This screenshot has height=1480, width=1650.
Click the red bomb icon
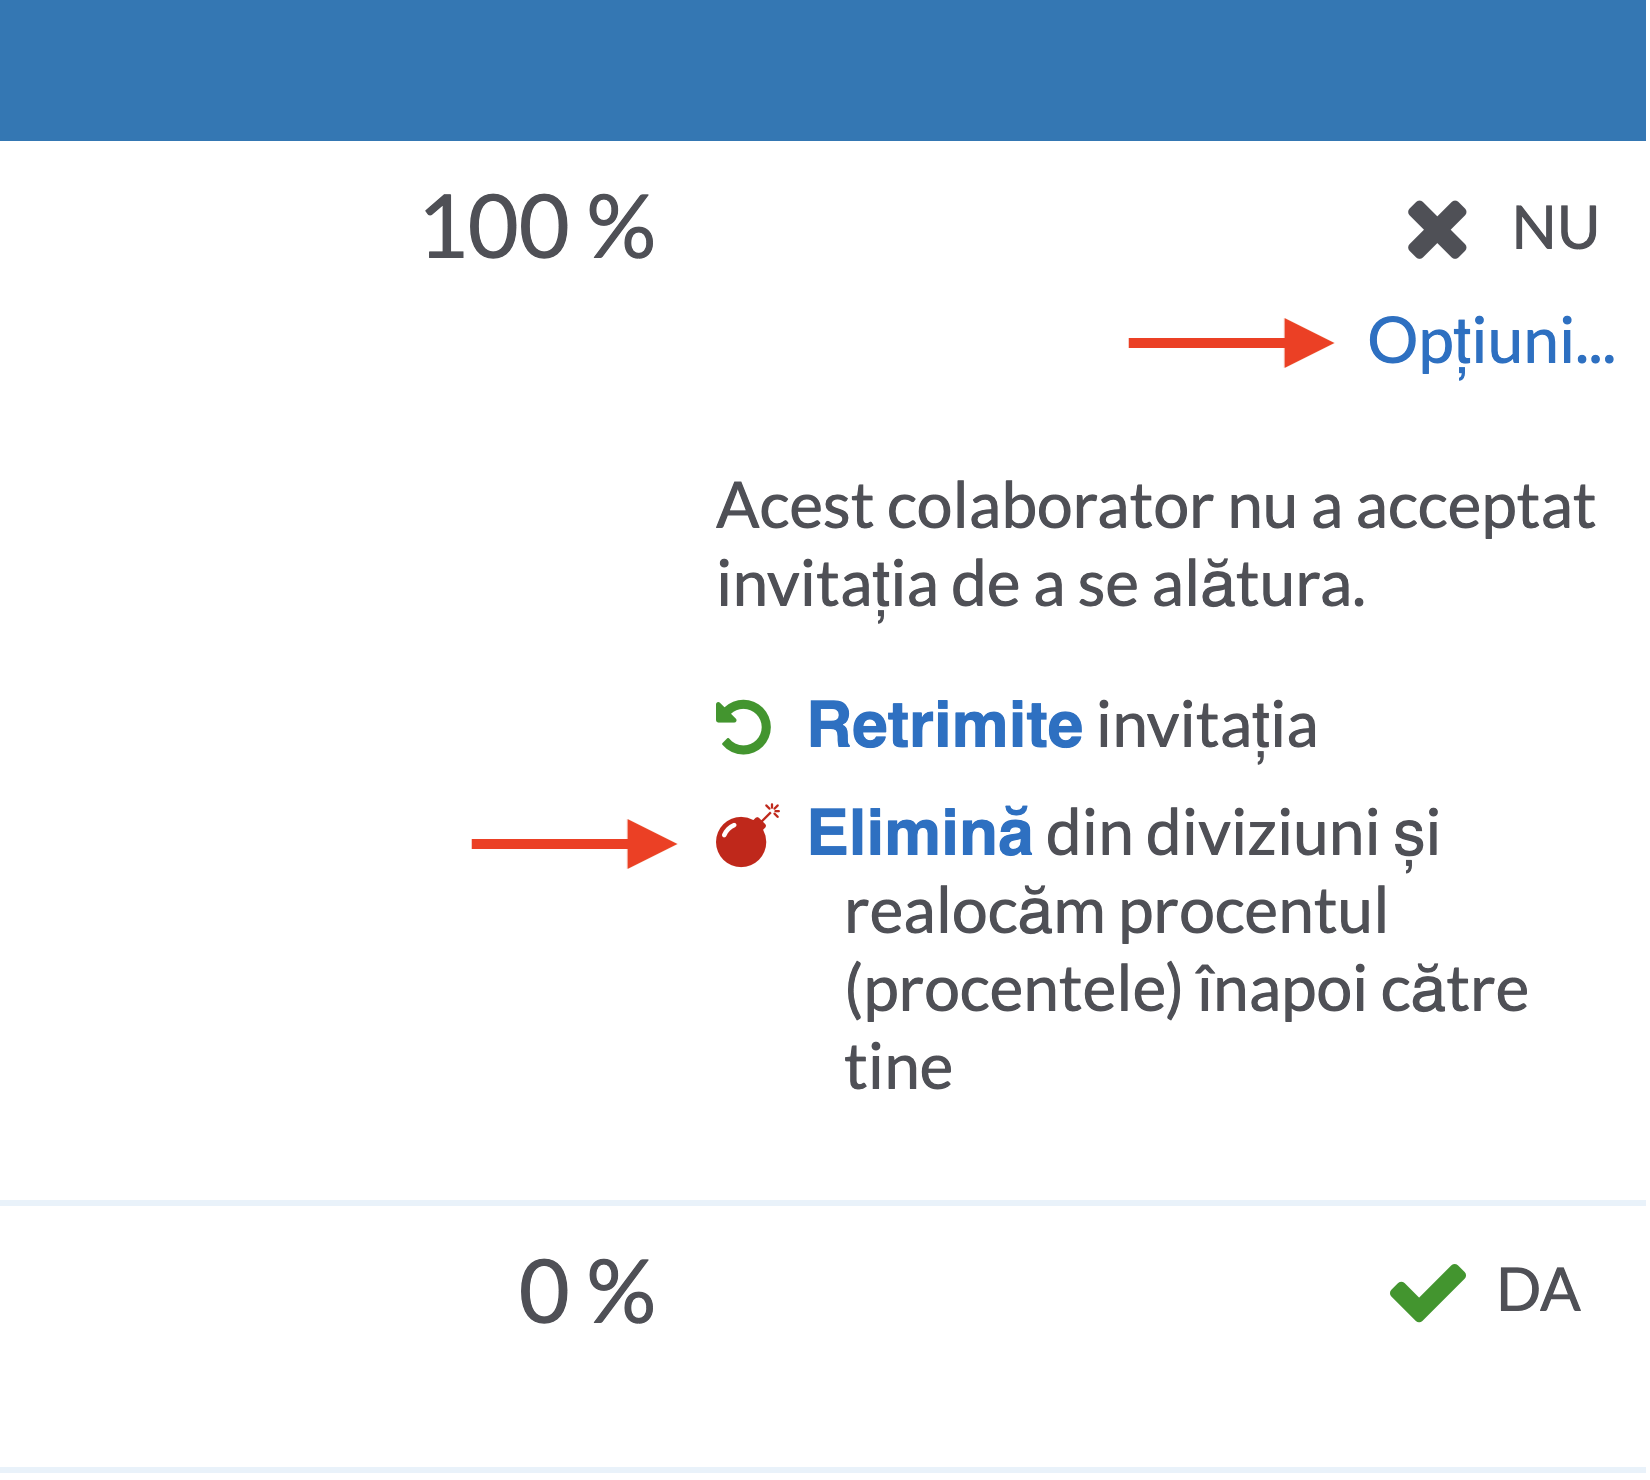click(x=746, y=836)
